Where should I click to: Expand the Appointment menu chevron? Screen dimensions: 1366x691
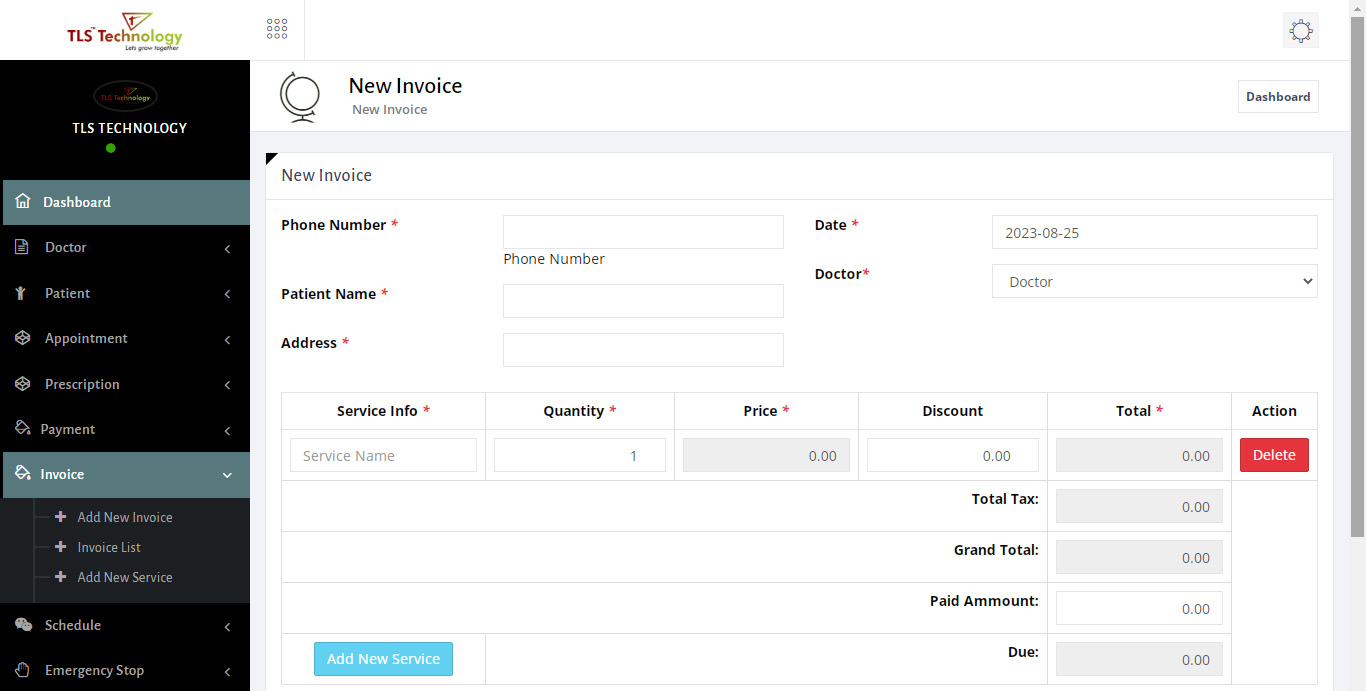[x=227, y=339]
